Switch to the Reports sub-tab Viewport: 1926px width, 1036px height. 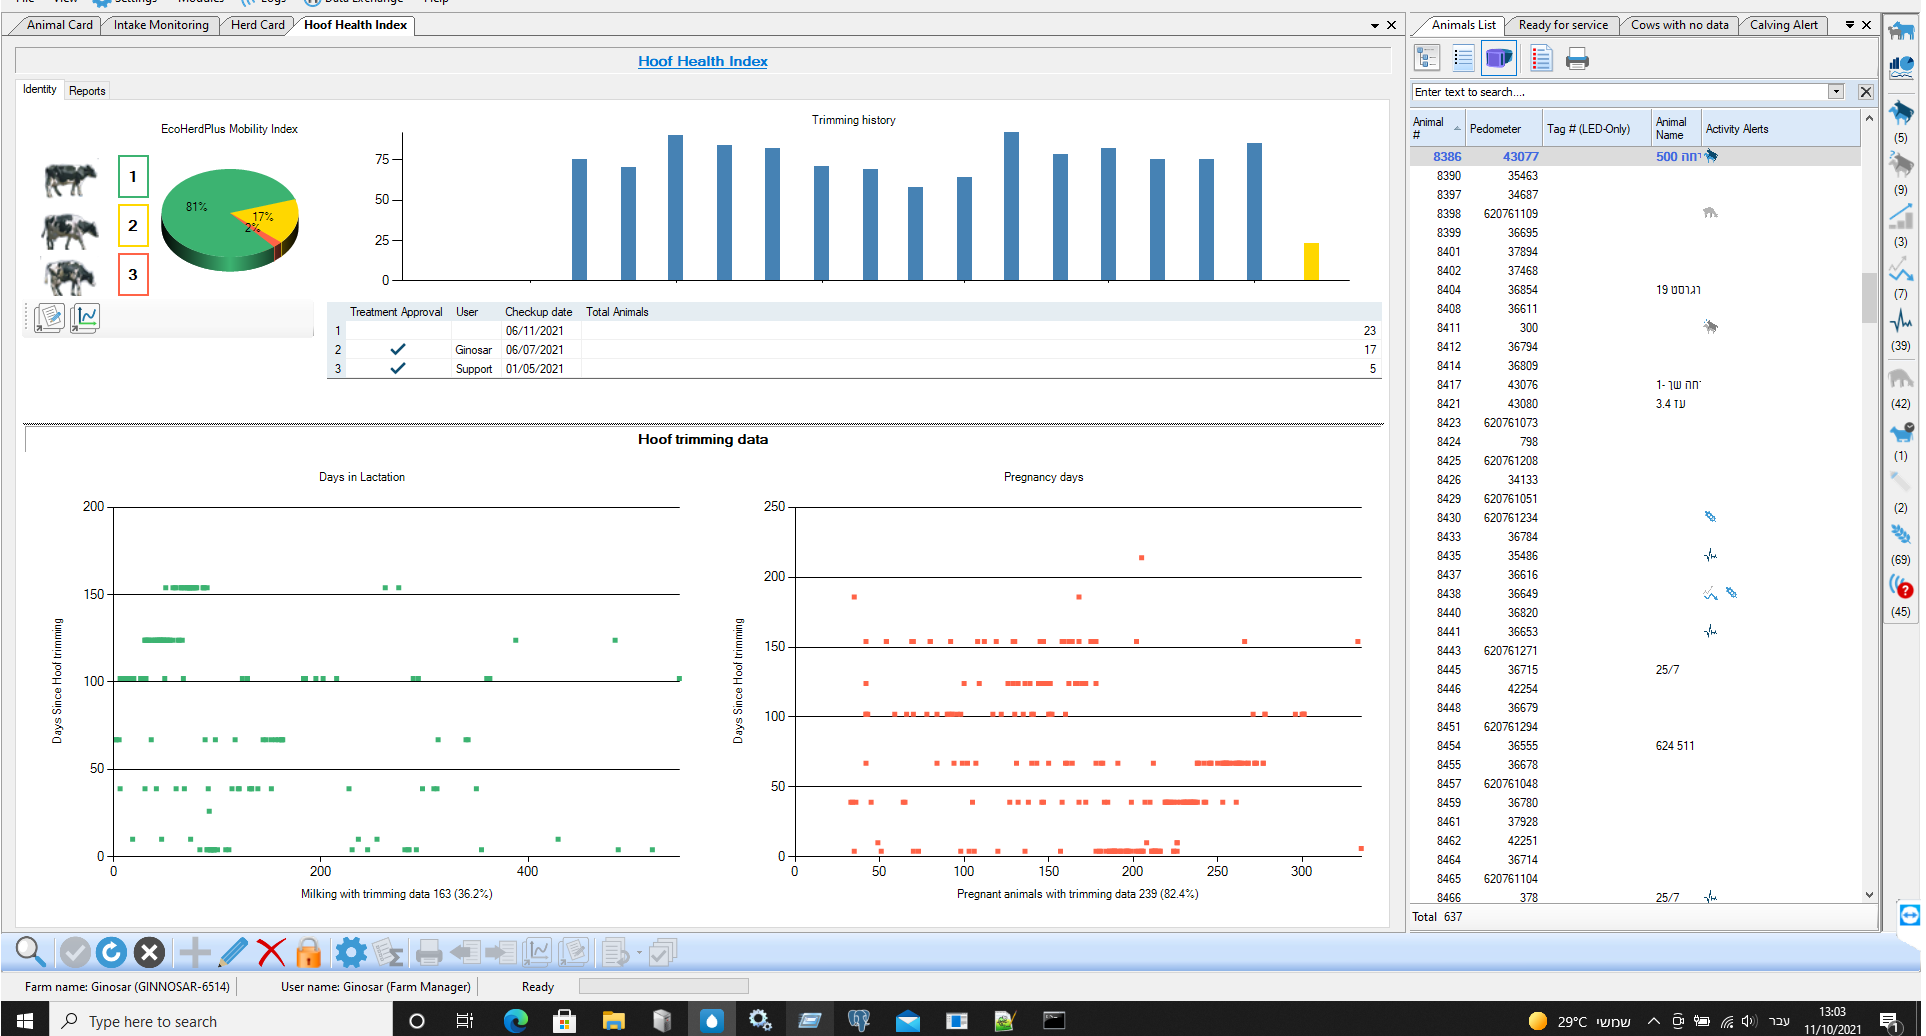click(x=87, y=91)
